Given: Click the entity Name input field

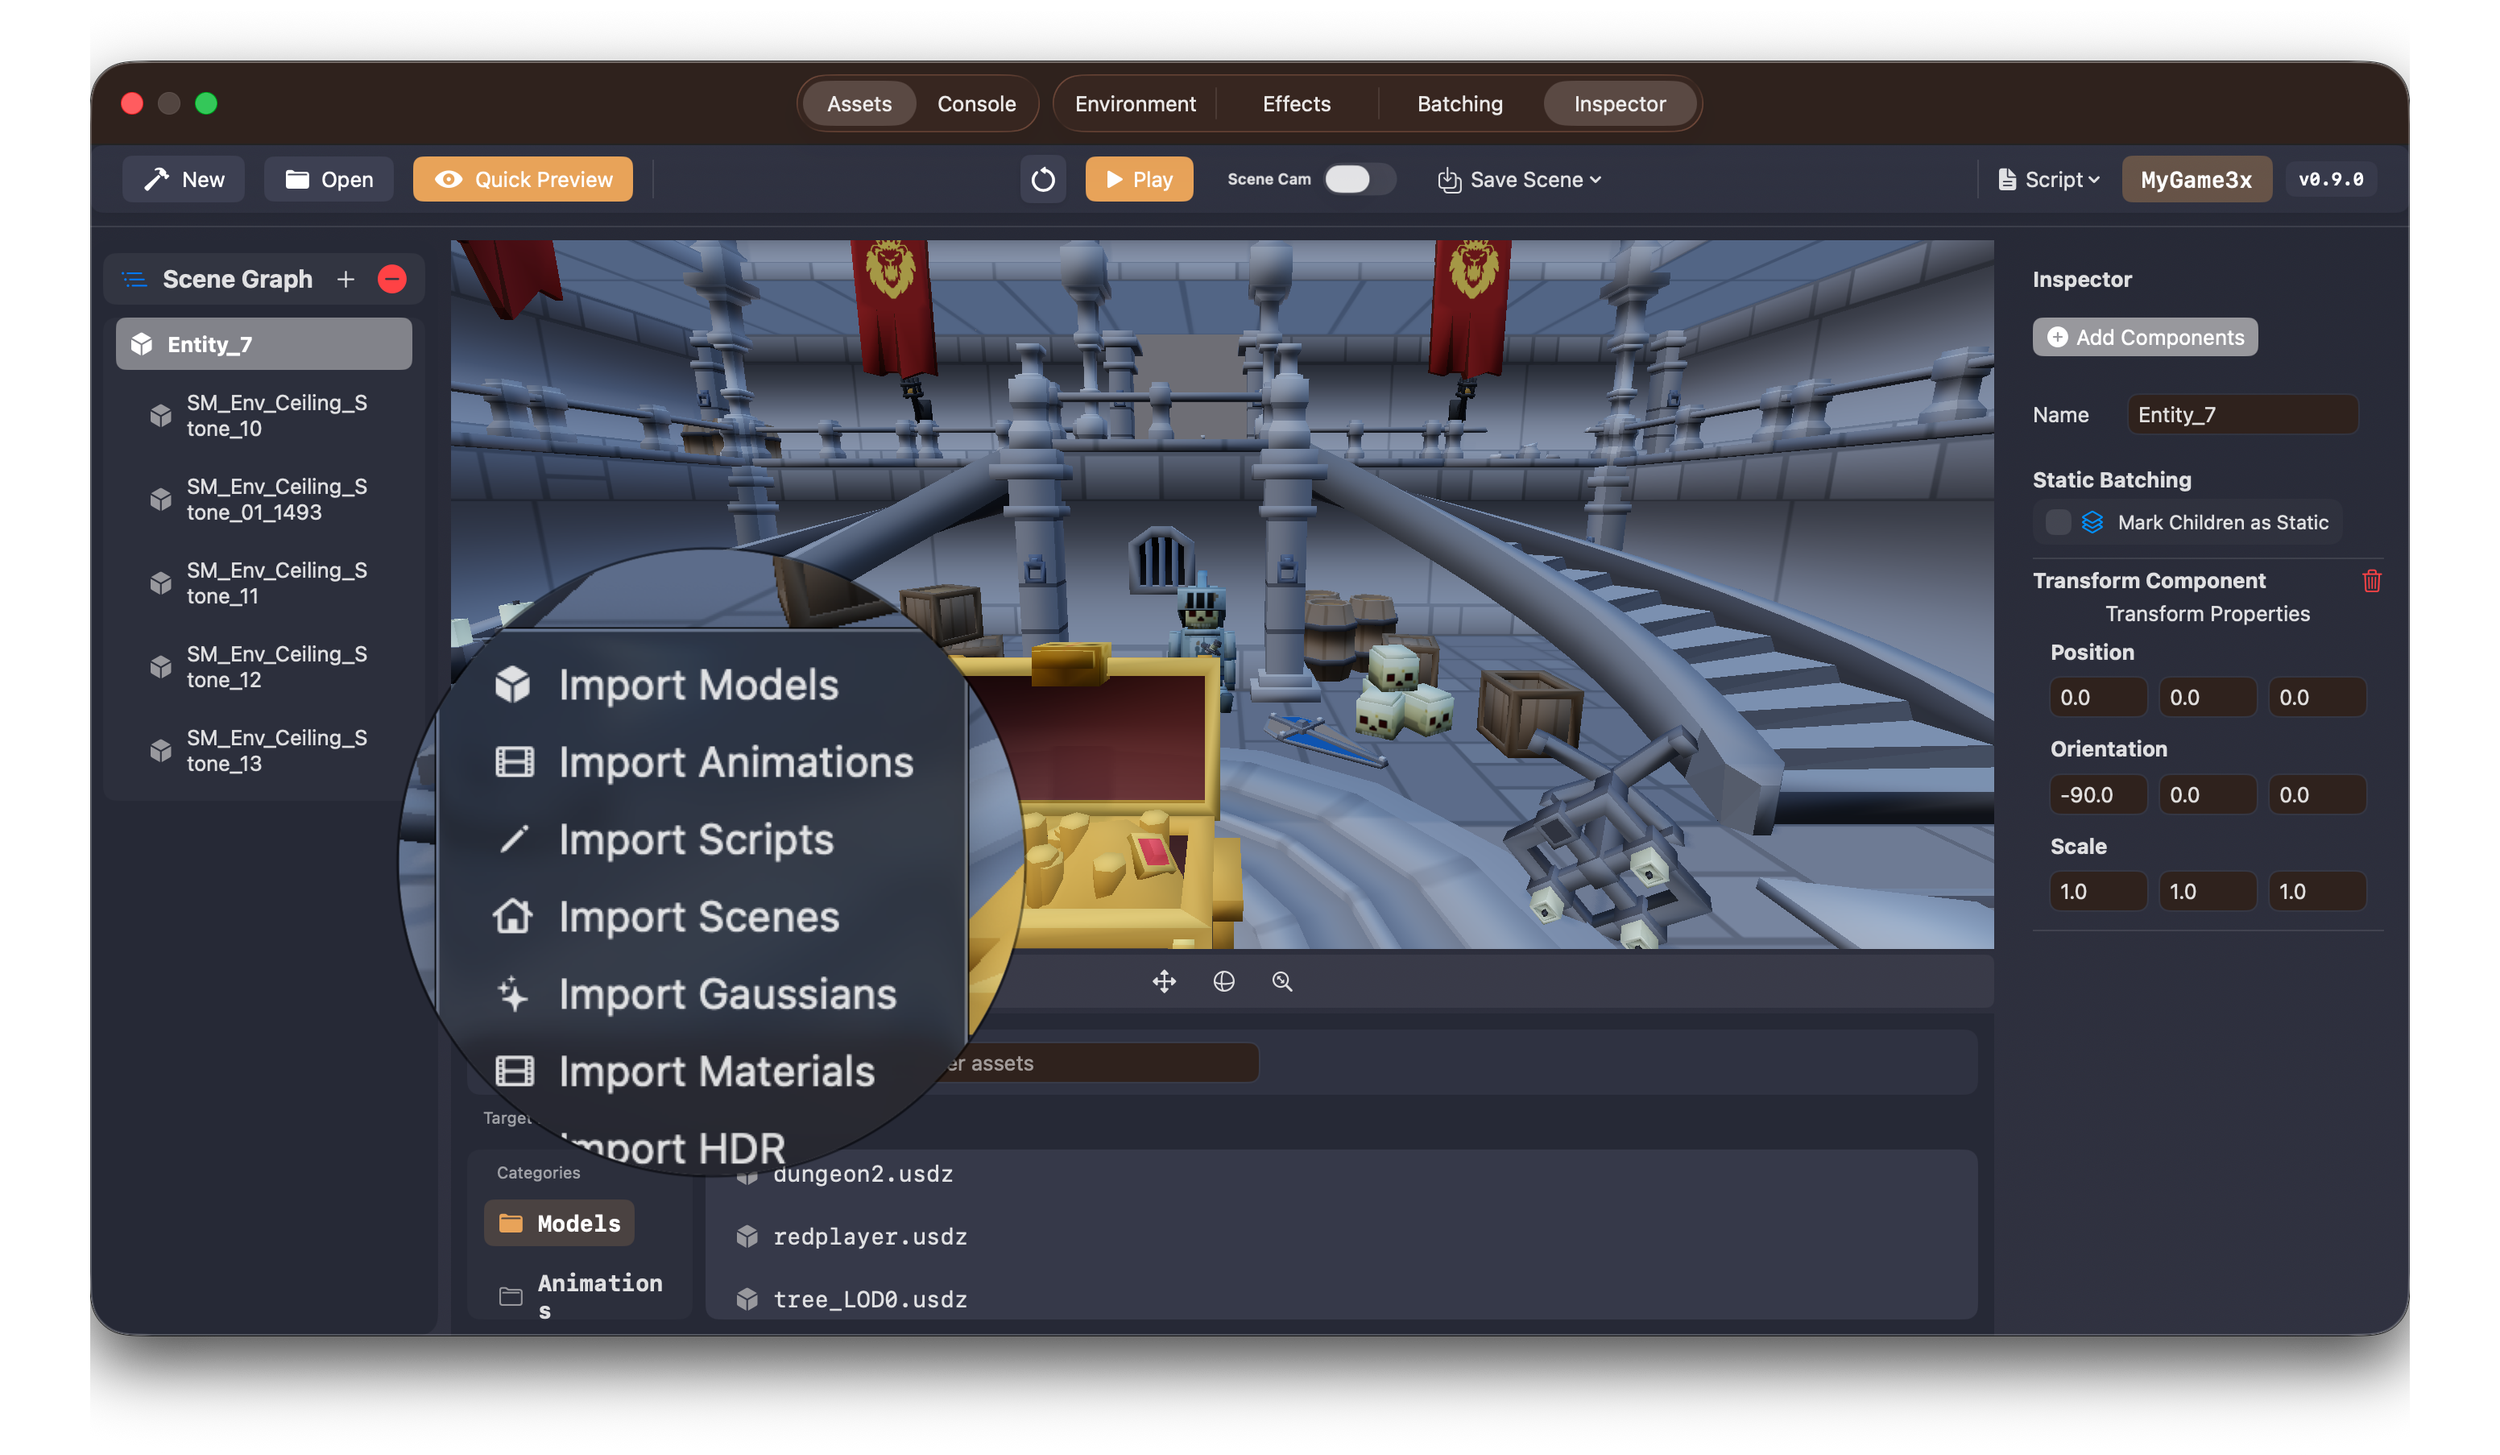Looking at the screenshot, I should 2241,415.
